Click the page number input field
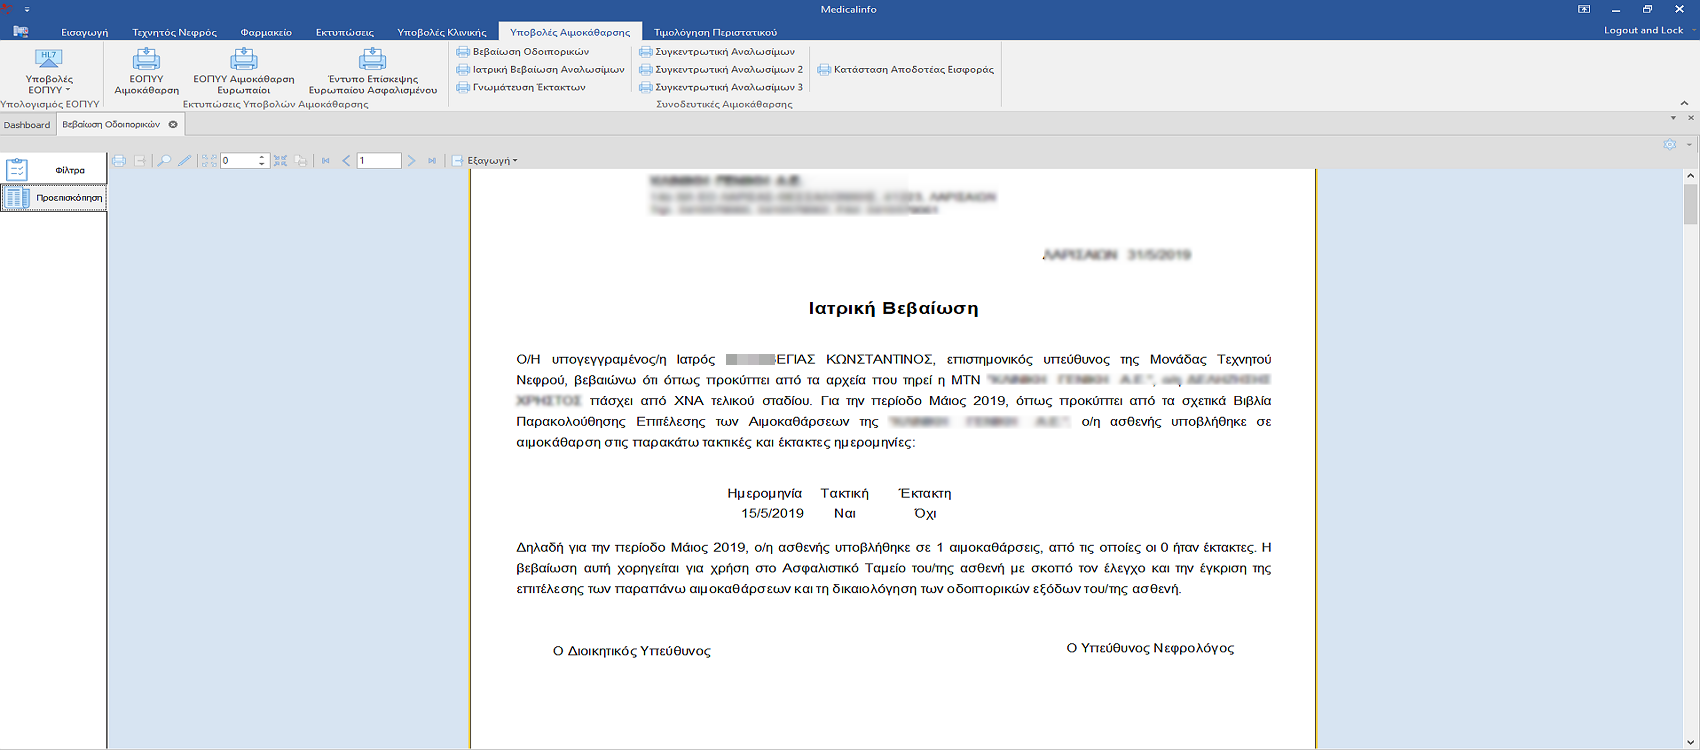Image resolution: width=1700 pixels, height=750 pixels. [x=378, y=161]
